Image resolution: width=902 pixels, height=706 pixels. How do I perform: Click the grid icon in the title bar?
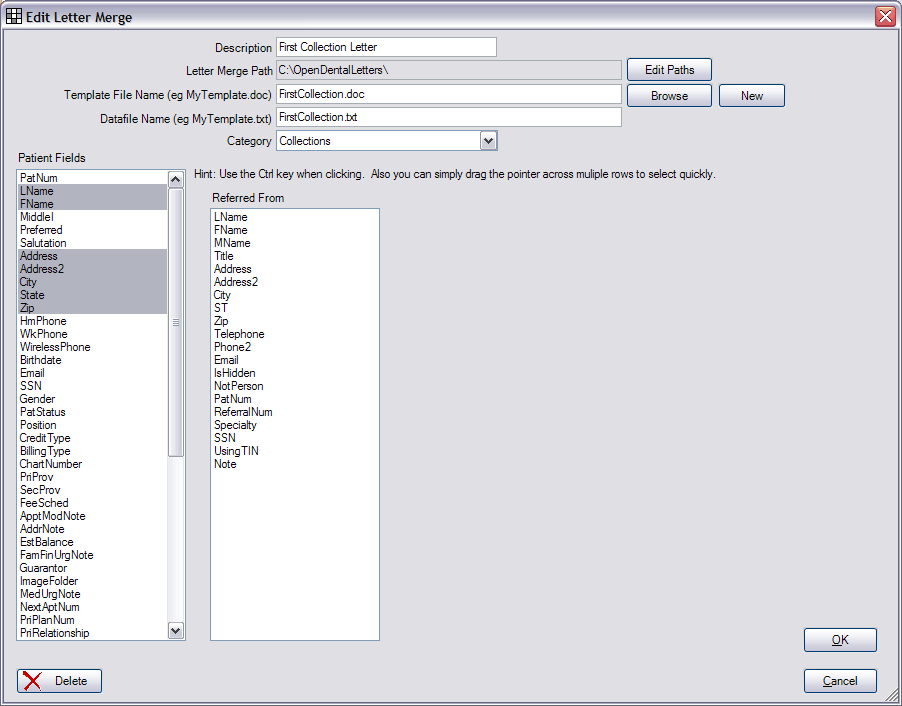pyautogui.click(x=15, y=17)
